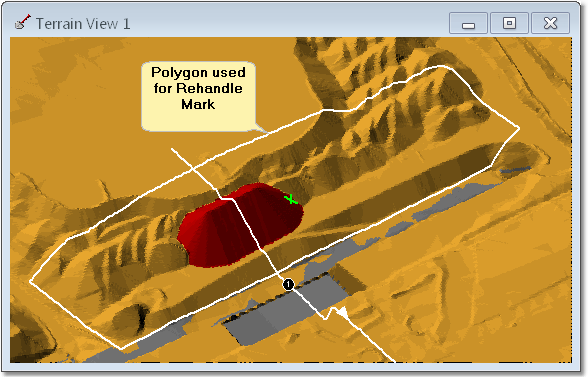
Task: Close the Terrain View 1 window
Action: point(550,23)
